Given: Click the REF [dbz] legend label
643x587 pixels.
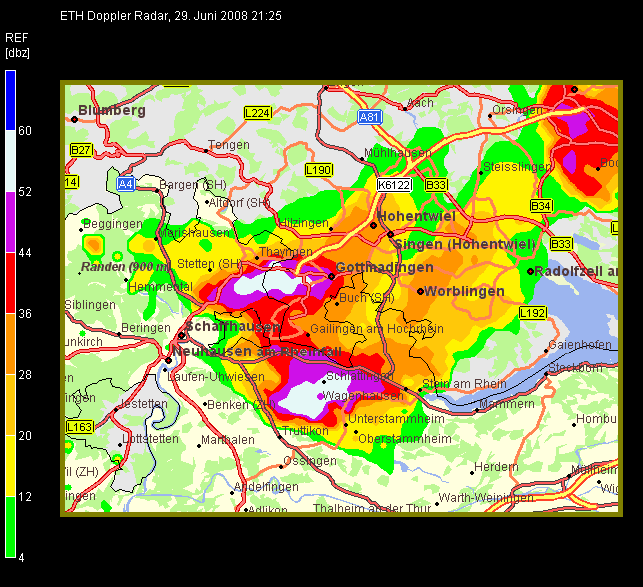Looking at the screenshot, I should [17, 45].
